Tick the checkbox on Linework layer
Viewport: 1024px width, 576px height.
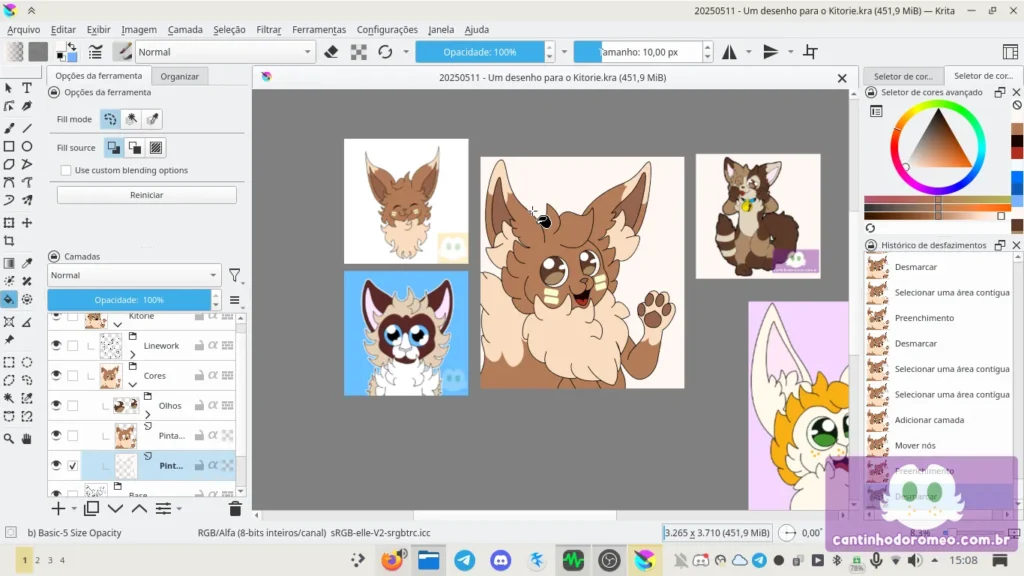(72, 345)
